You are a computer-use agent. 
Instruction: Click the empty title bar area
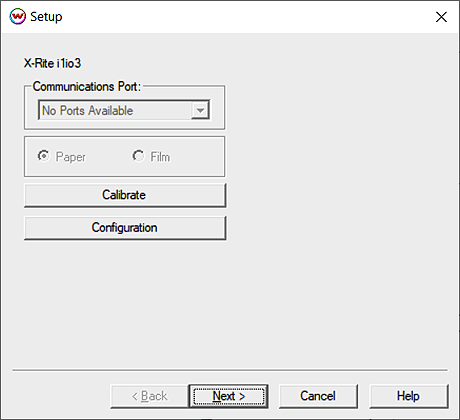tap(247, 17)
